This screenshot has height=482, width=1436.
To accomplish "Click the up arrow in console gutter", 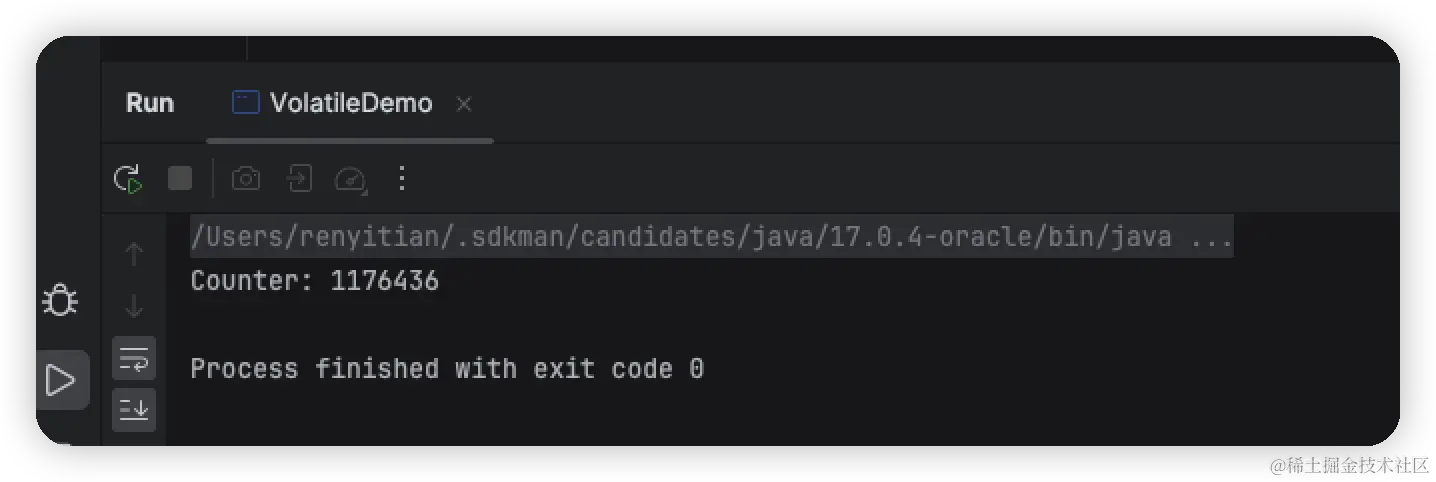I will pos(134,255).
